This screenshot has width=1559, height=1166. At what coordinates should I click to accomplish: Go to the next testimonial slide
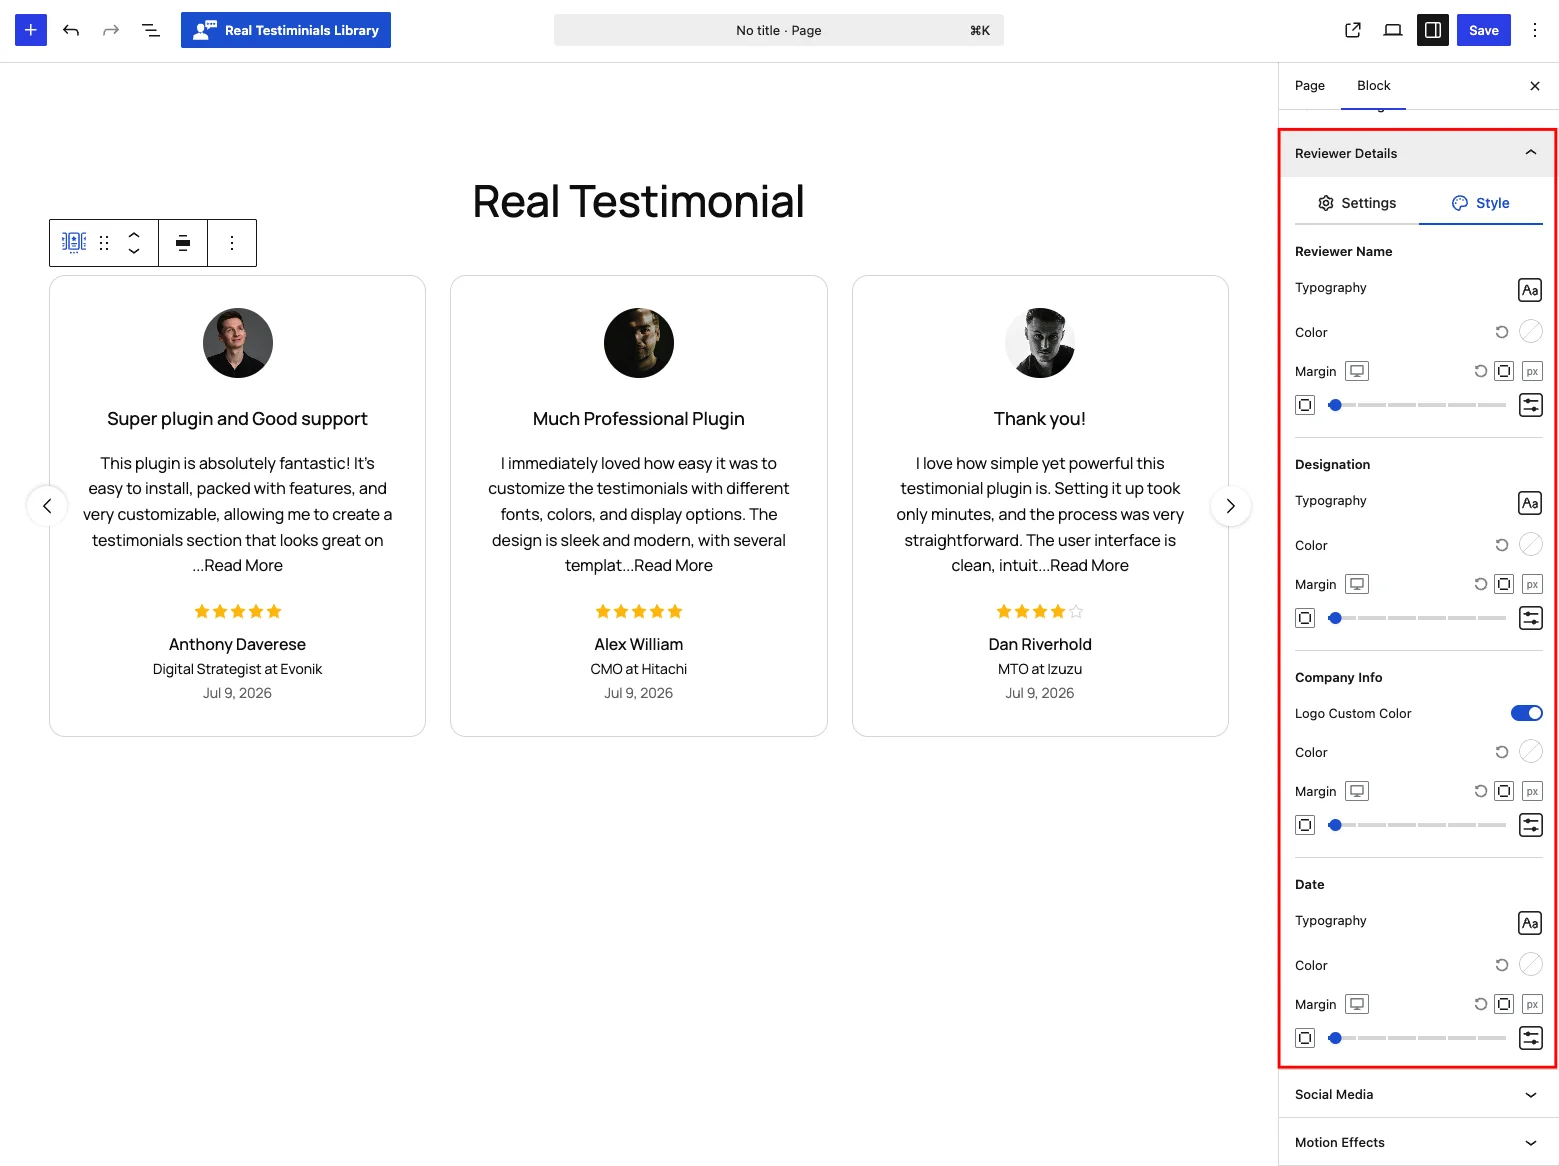1231,506
